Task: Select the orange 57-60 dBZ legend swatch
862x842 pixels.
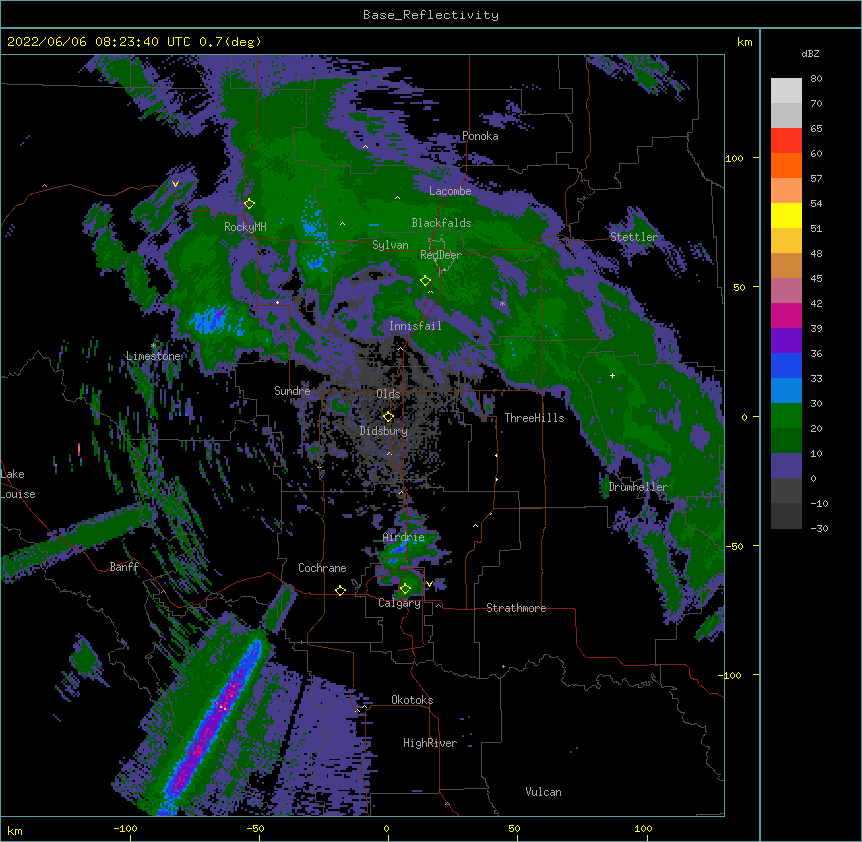Action: coord(786,165)
